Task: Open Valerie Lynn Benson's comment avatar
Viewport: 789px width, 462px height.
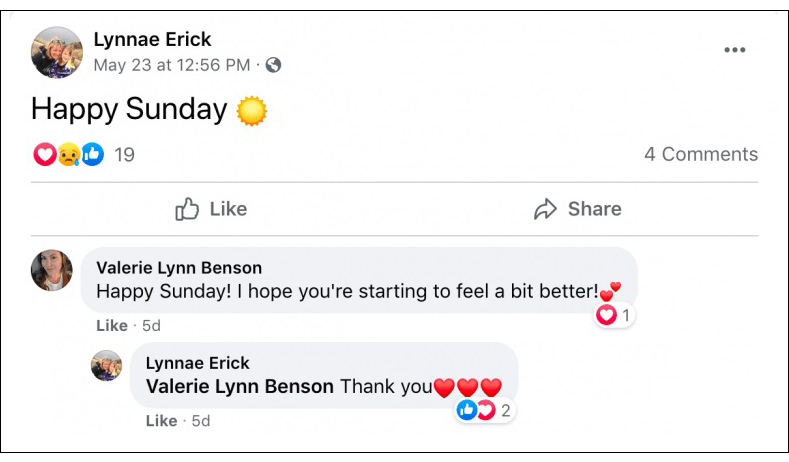Action: (x=52, y=270)
